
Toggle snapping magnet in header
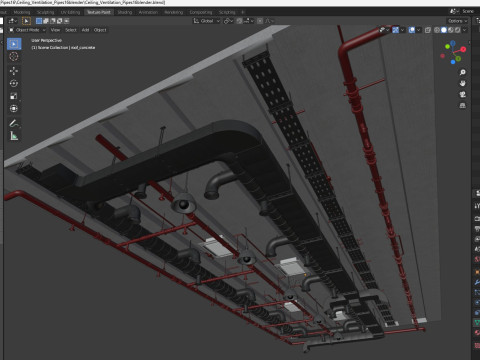click(x=239, y=21)
